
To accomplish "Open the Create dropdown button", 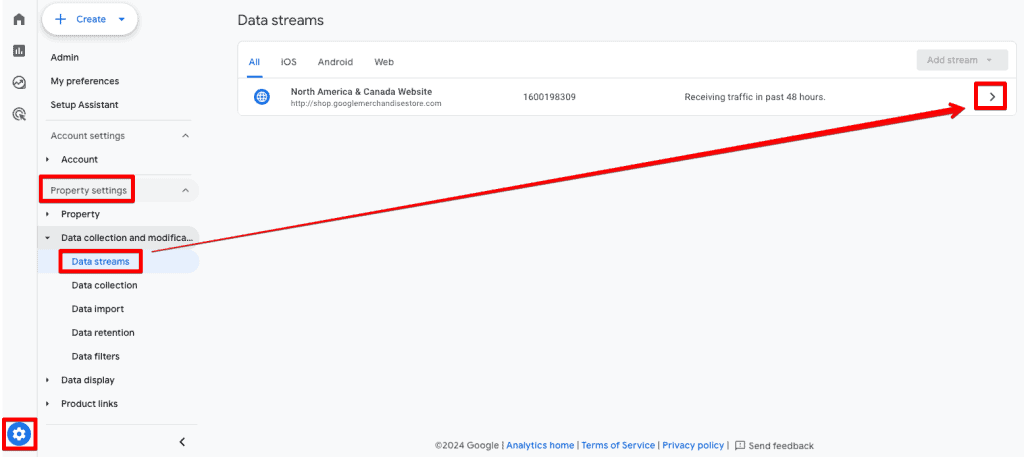I will (90, 20).
